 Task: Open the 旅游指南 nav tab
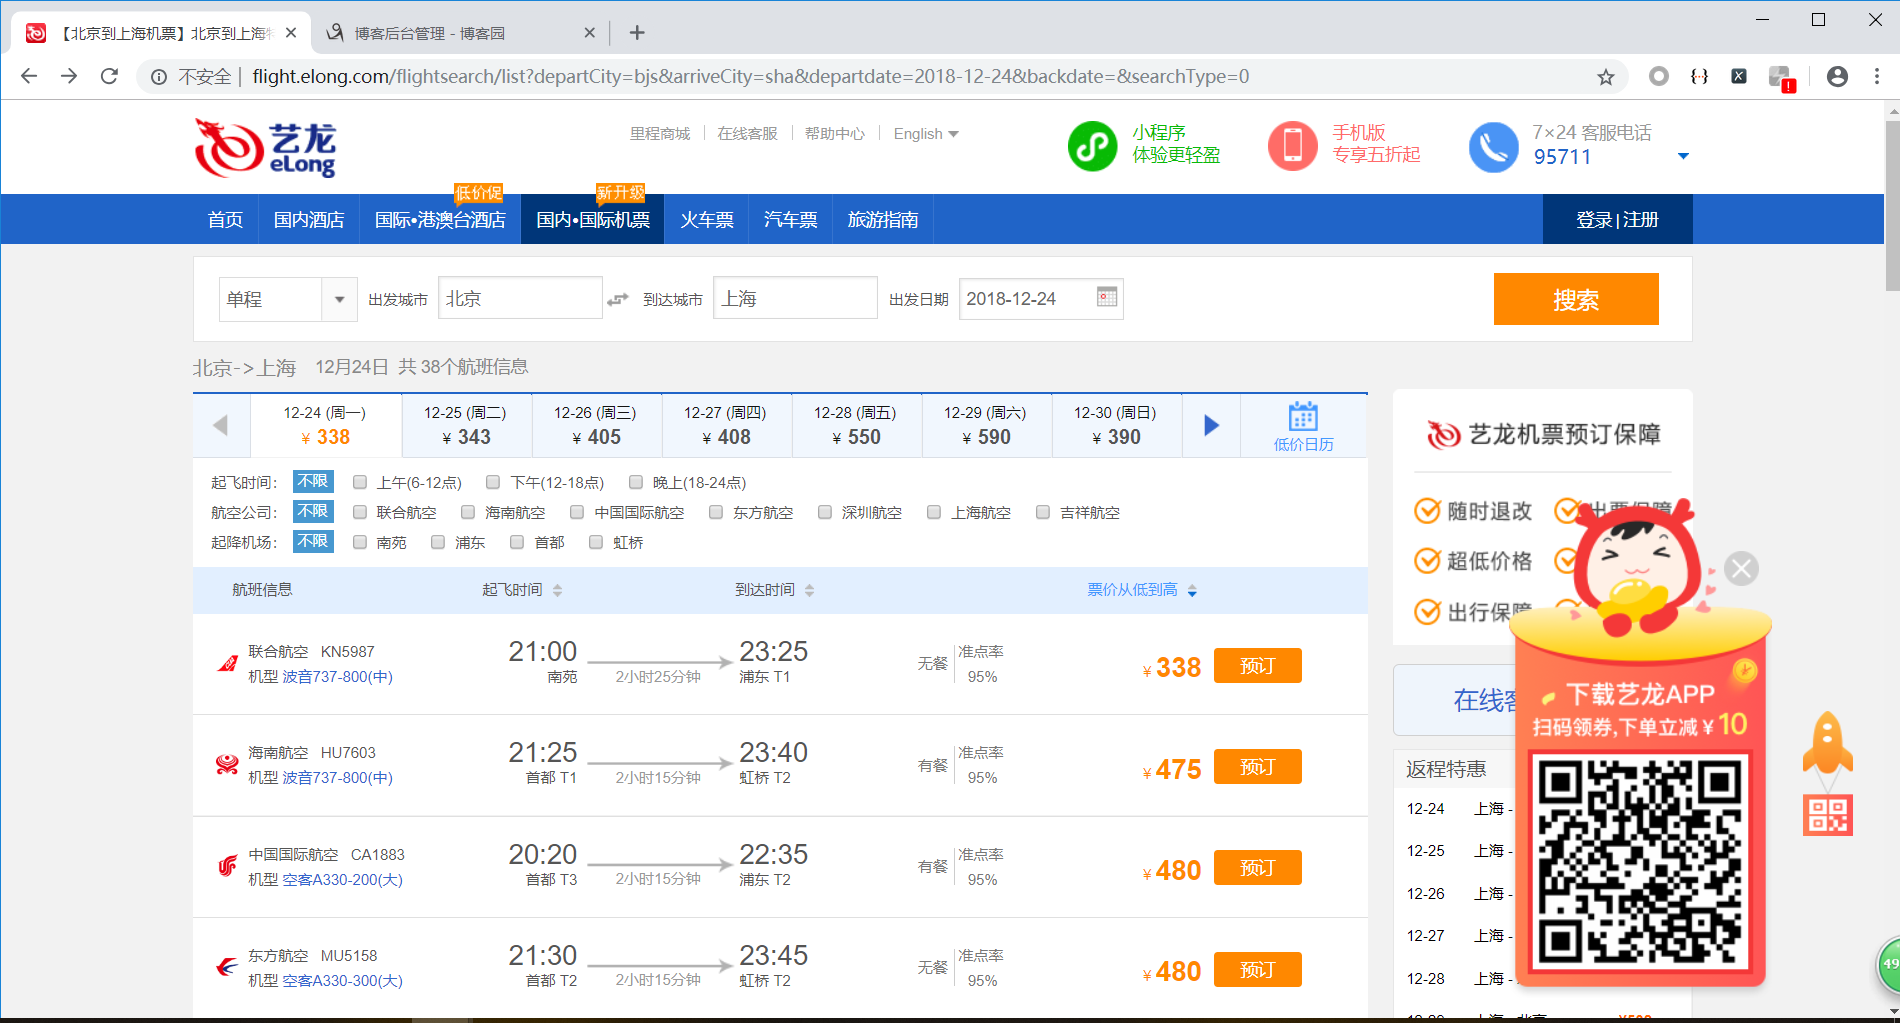click(883, 220)
